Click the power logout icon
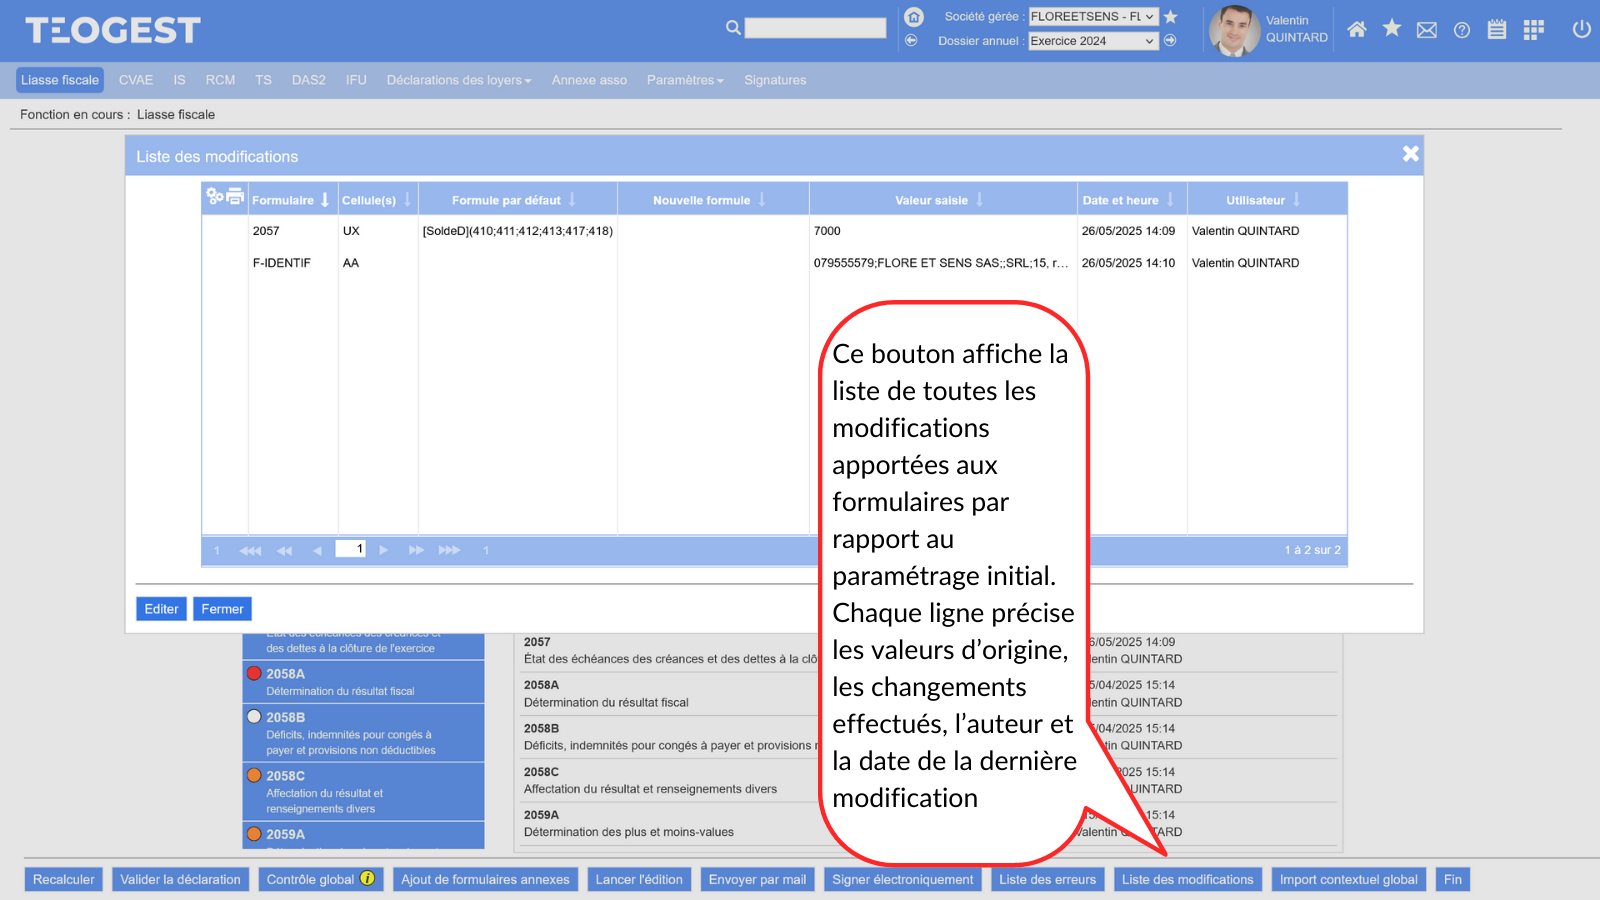 tap(1581, 29)
